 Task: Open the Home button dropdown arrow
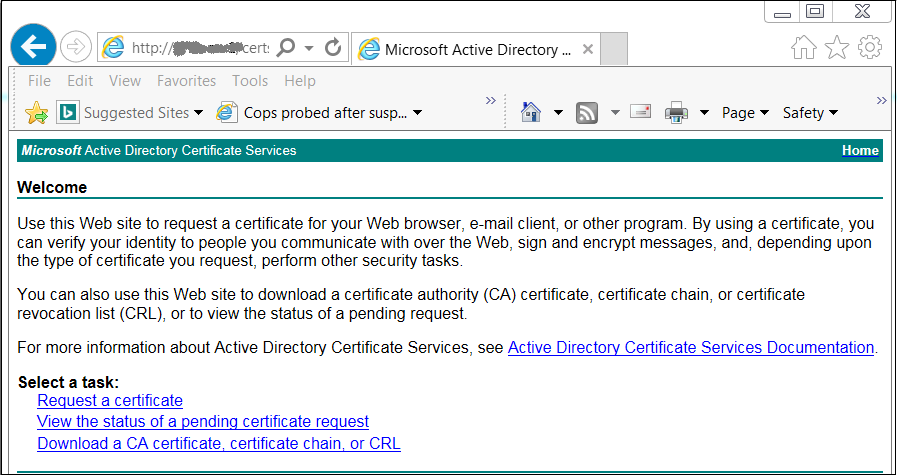click(x=558, y=113)
